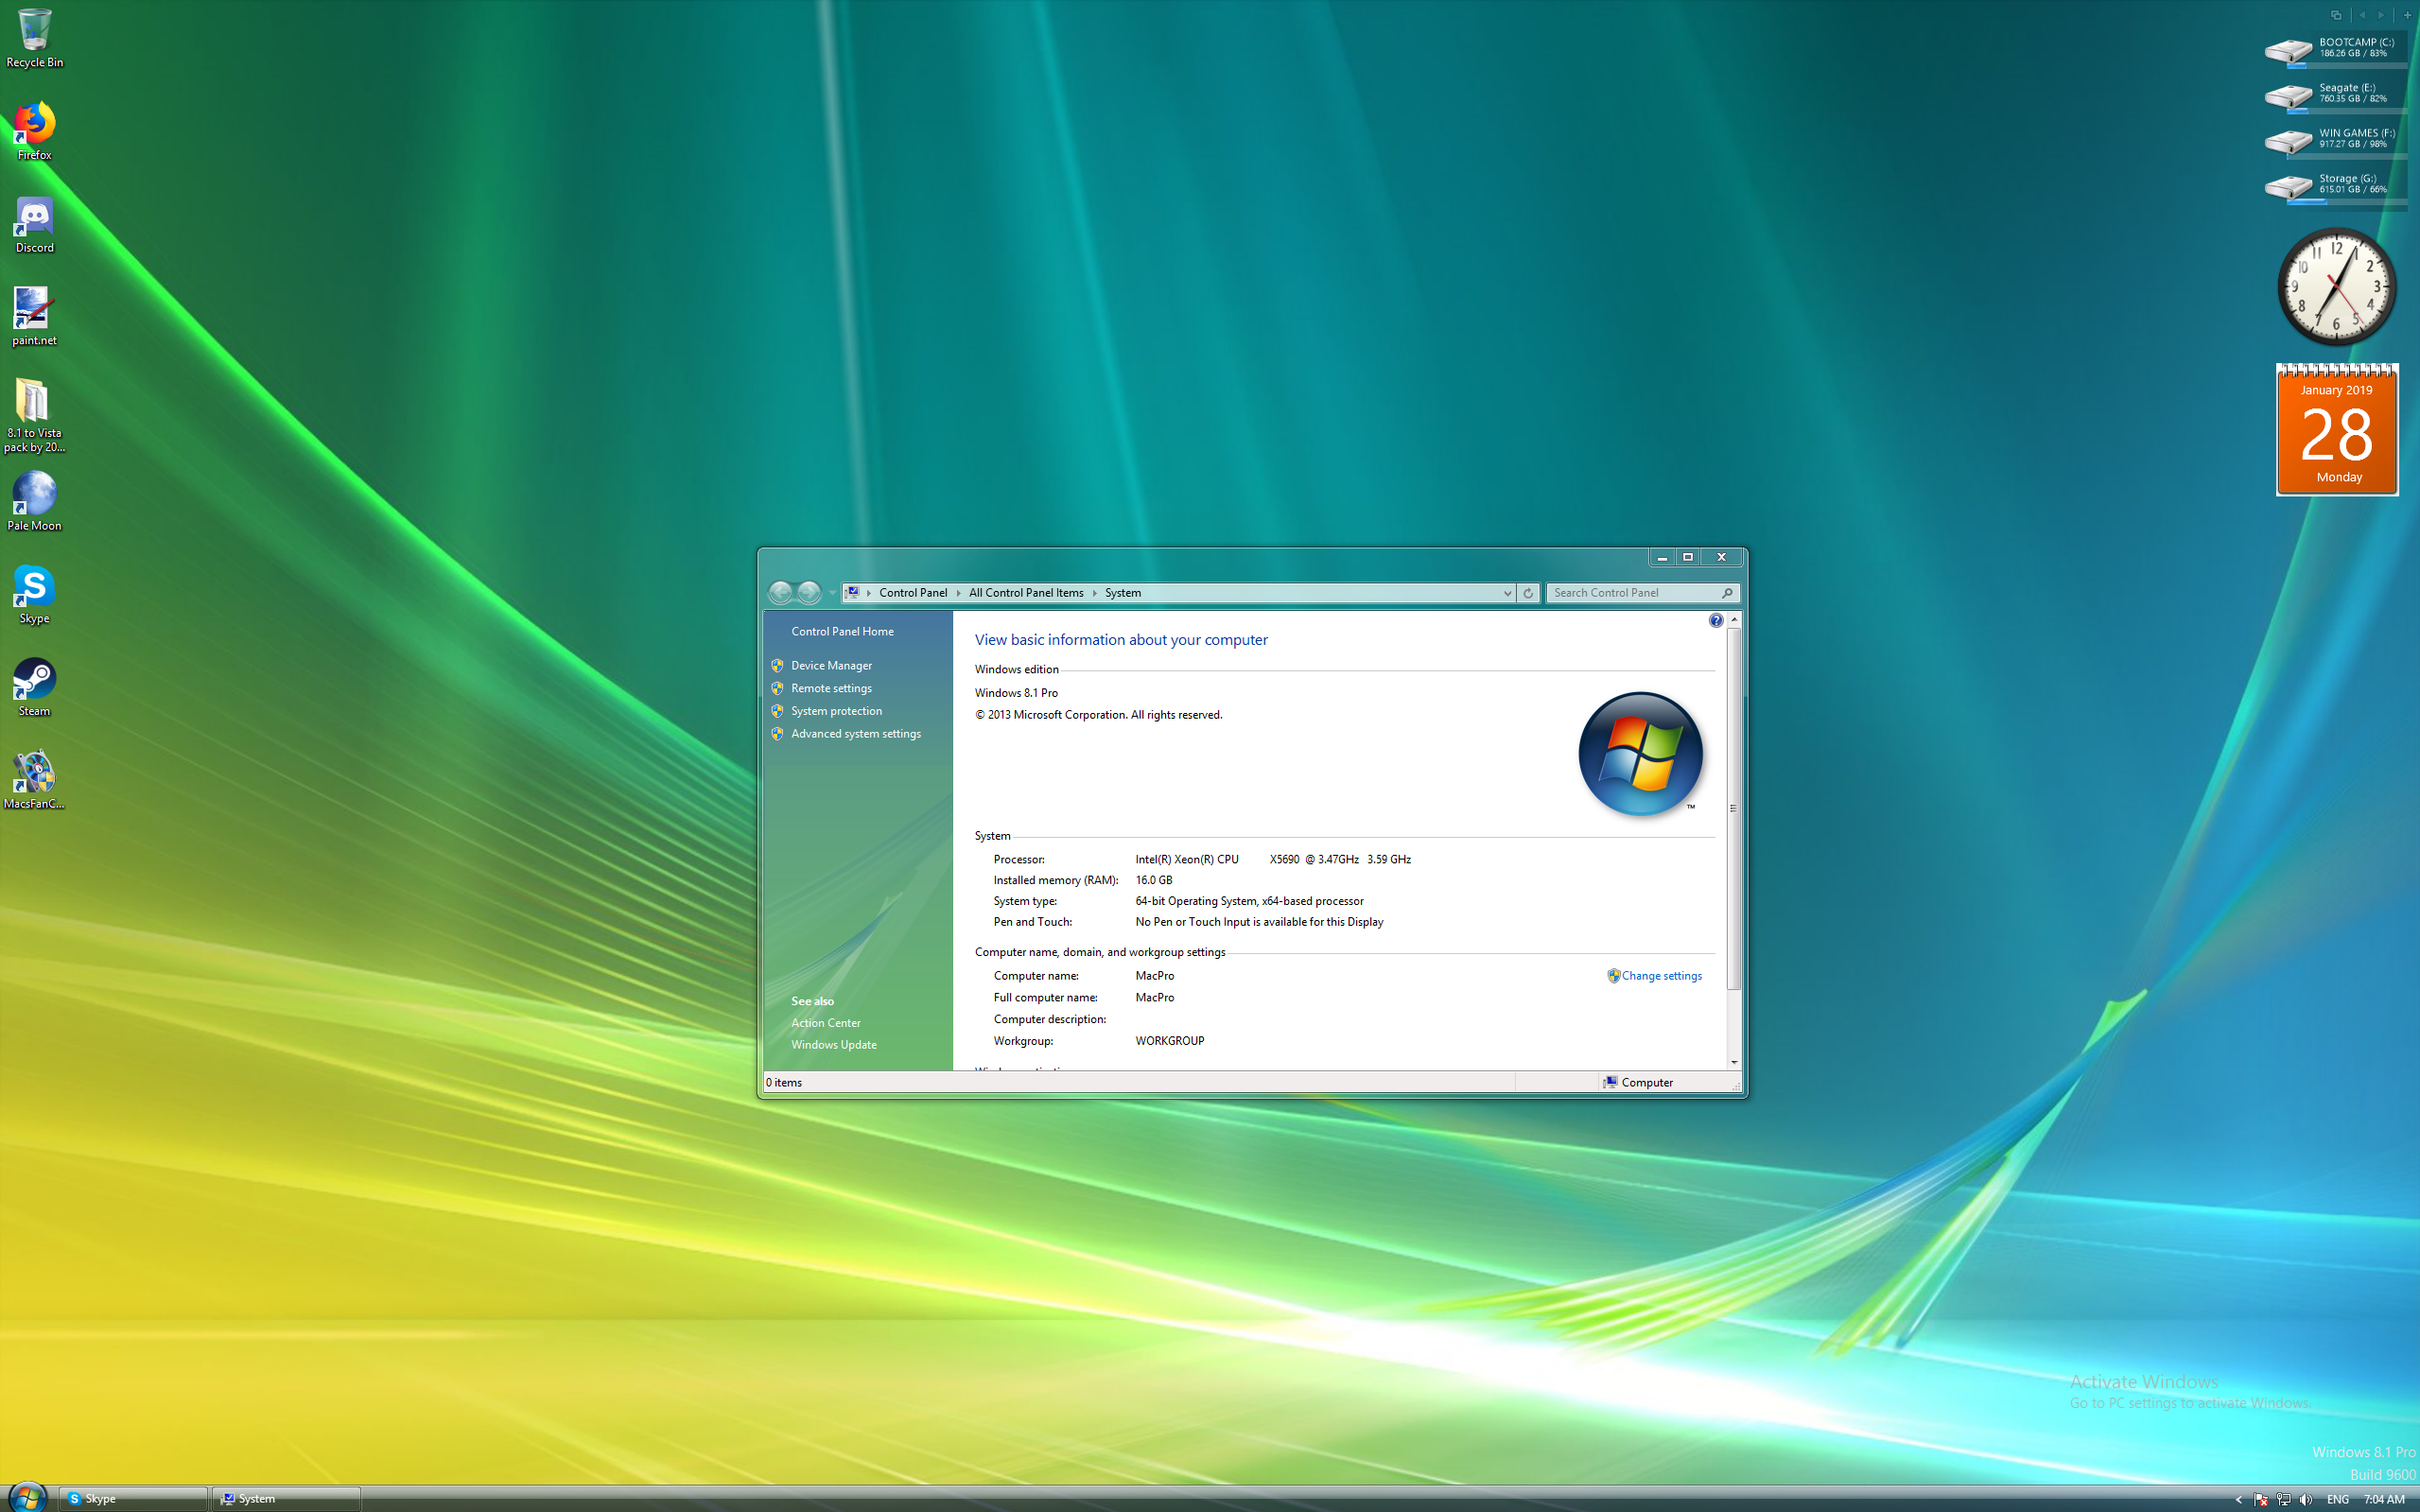Show hidden tray icons arrow
Screen dimensions: 2420x1512
coord(2238,1499)
